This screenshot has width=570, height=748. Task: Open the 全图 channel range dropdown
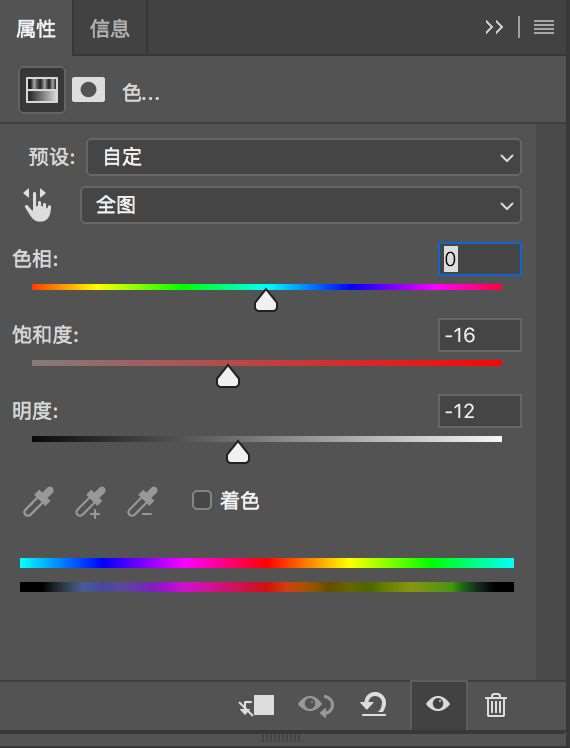301,205
